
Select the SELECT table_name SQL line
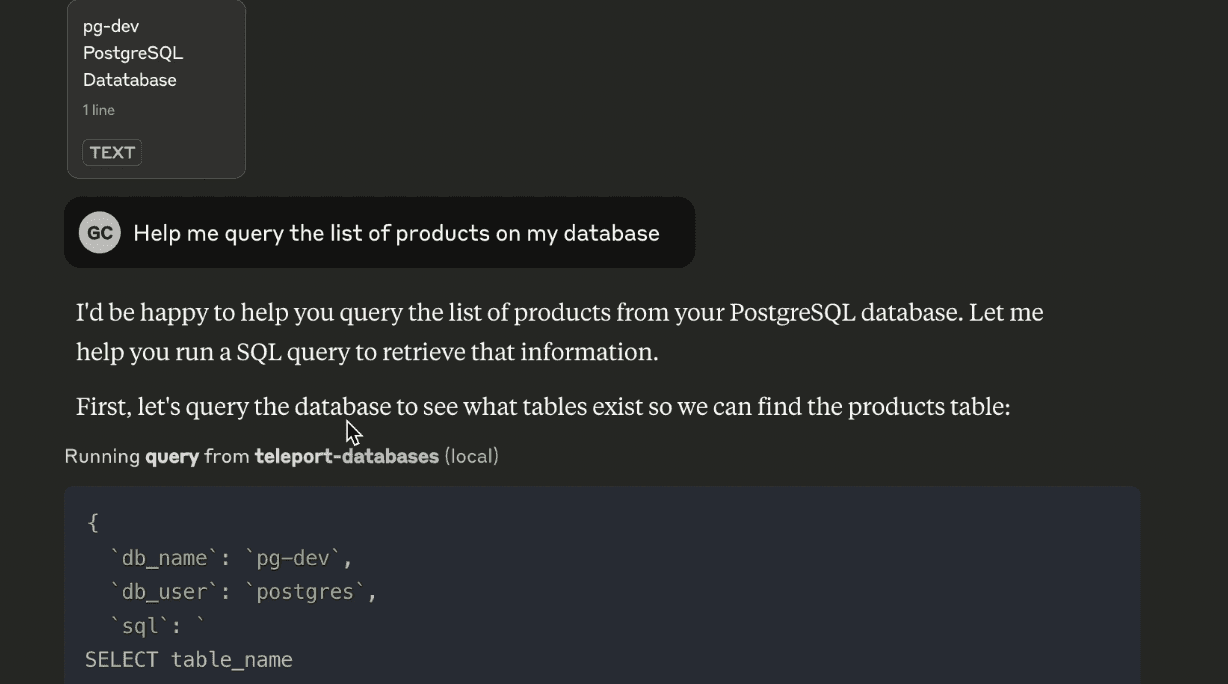[190, 659]
